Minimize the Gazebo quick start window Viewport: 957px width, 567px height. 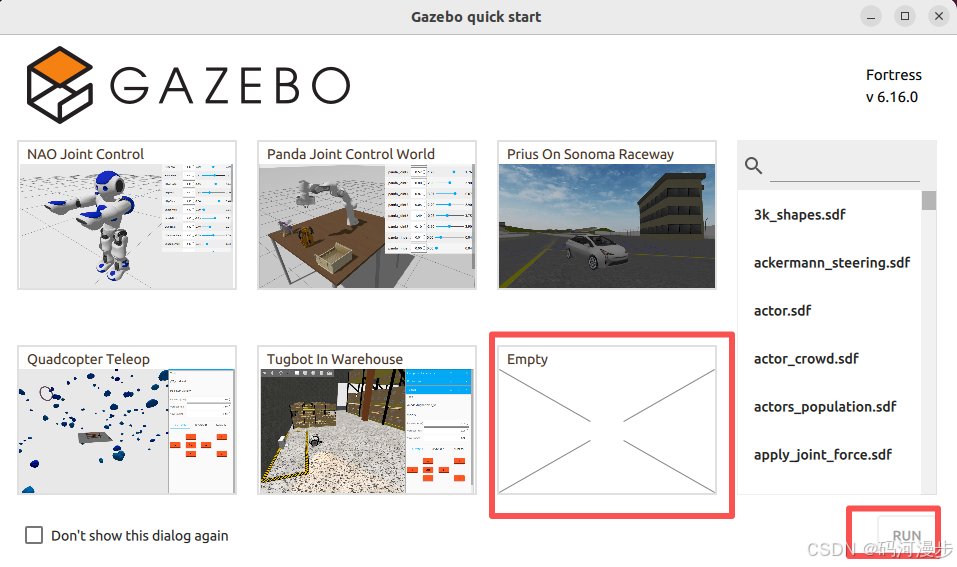coord(871,16)
